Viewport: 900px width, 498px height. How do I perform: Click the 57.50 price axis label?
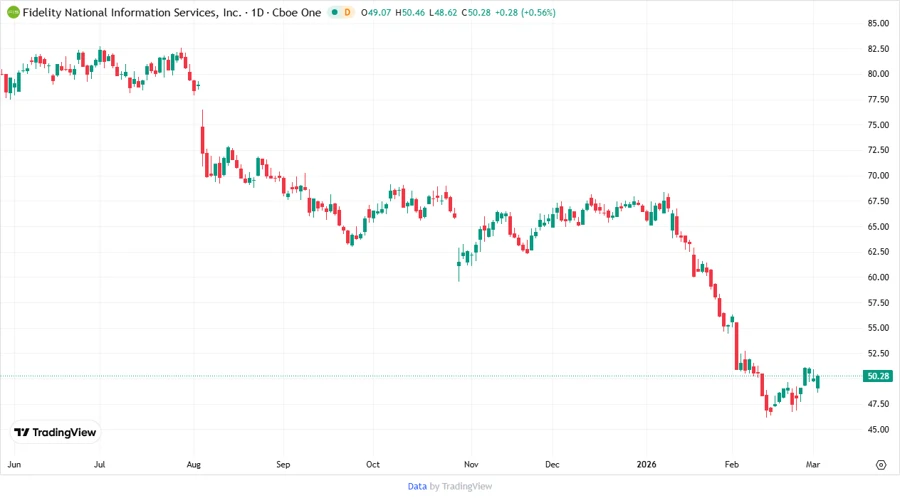(878, 303)
